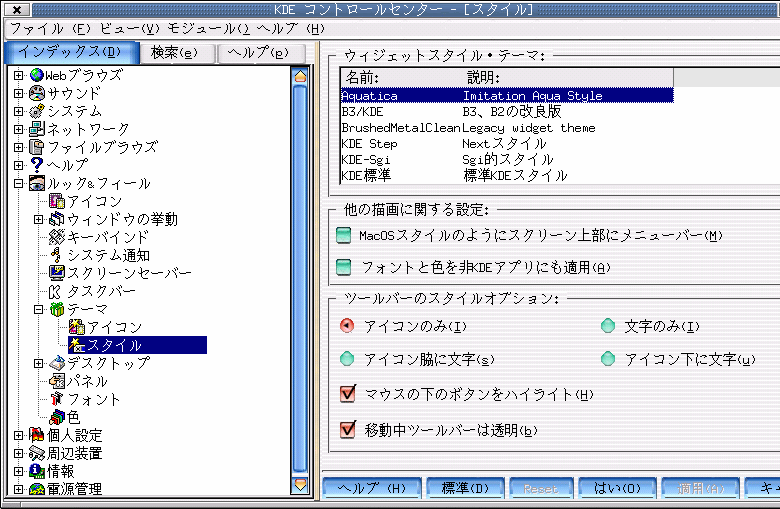Open the Help (ヘルプ) menu in menubar

pos(290,29)
